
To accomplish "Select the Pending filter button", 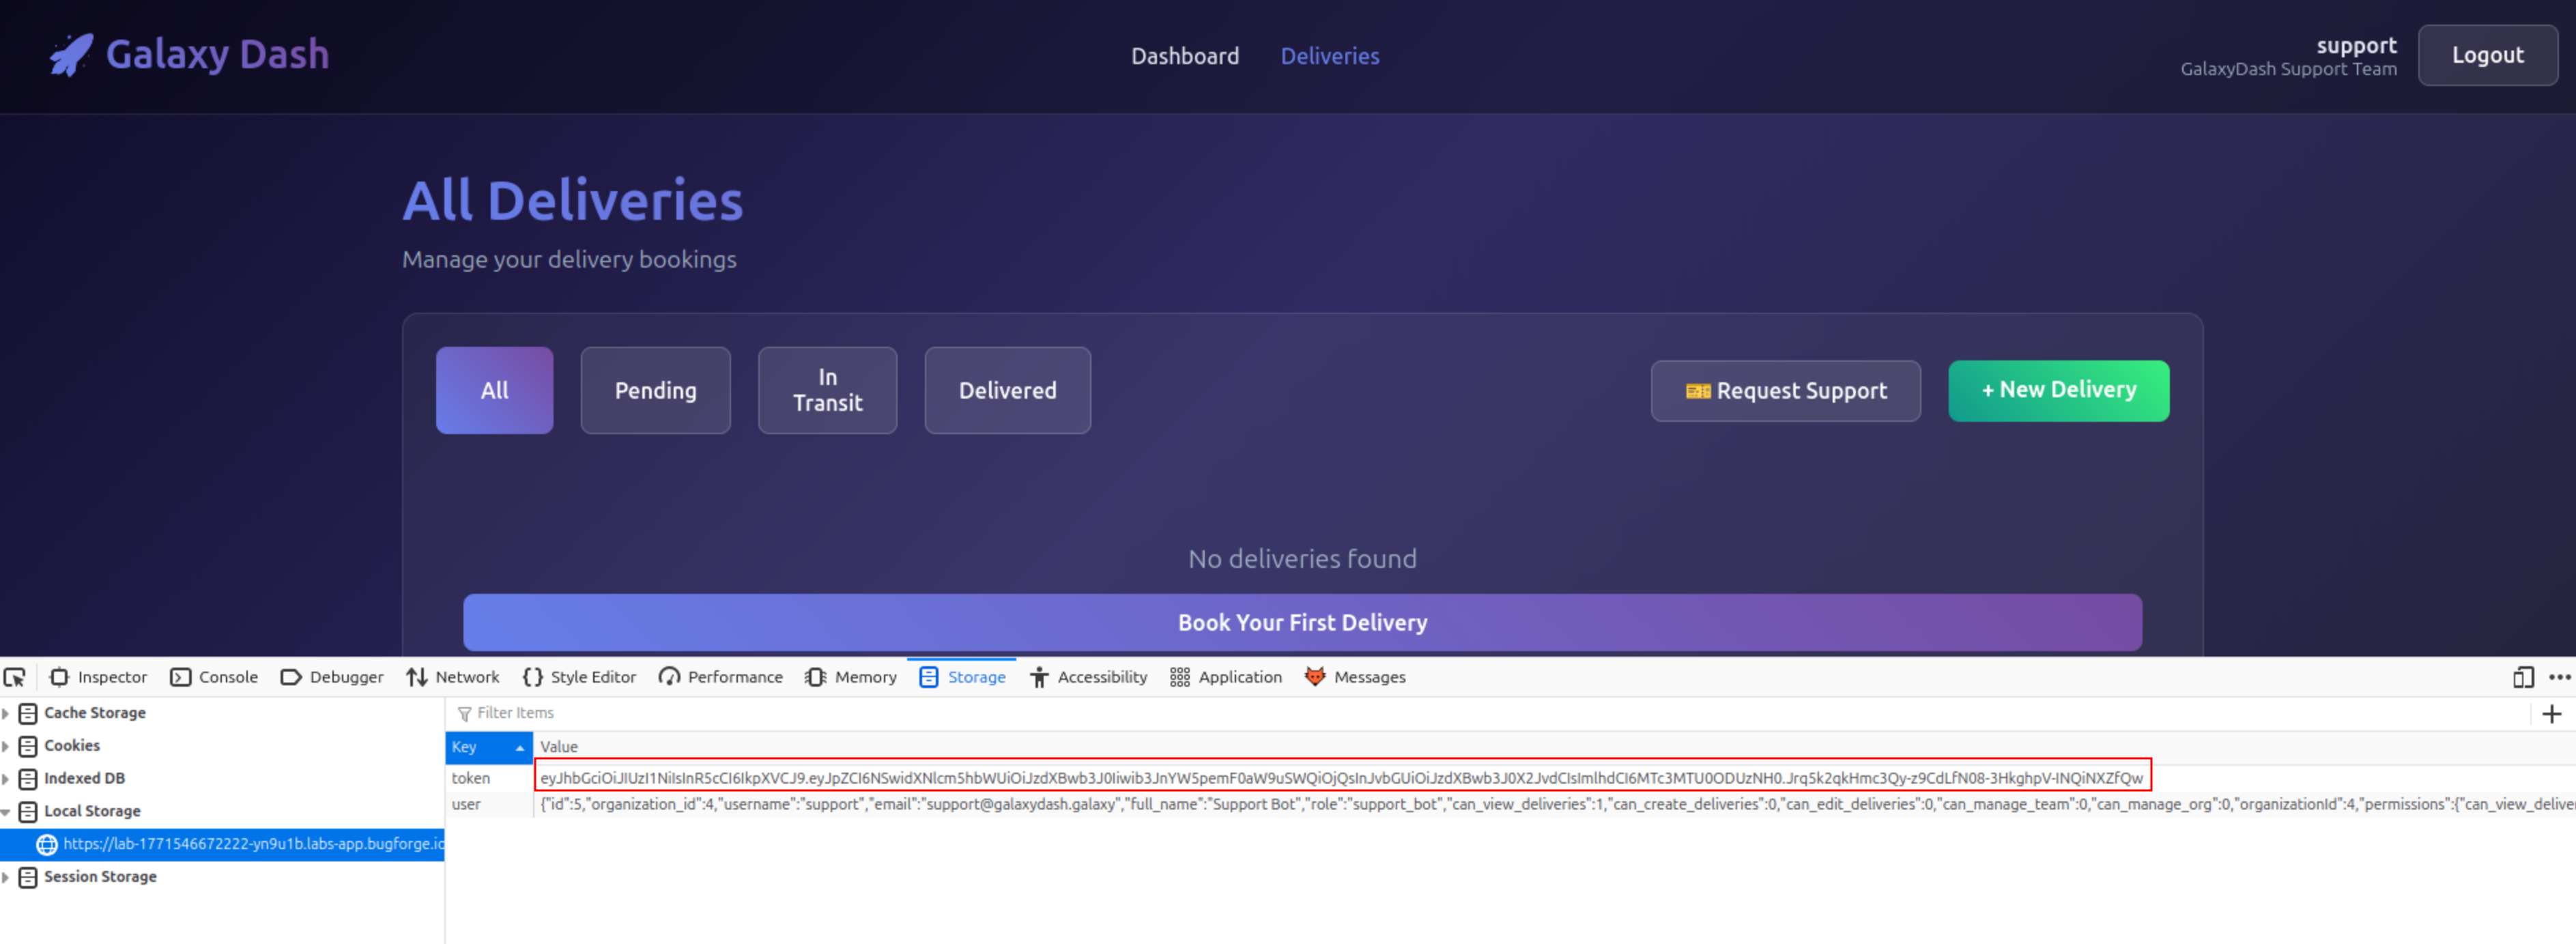I will (655, 390).
